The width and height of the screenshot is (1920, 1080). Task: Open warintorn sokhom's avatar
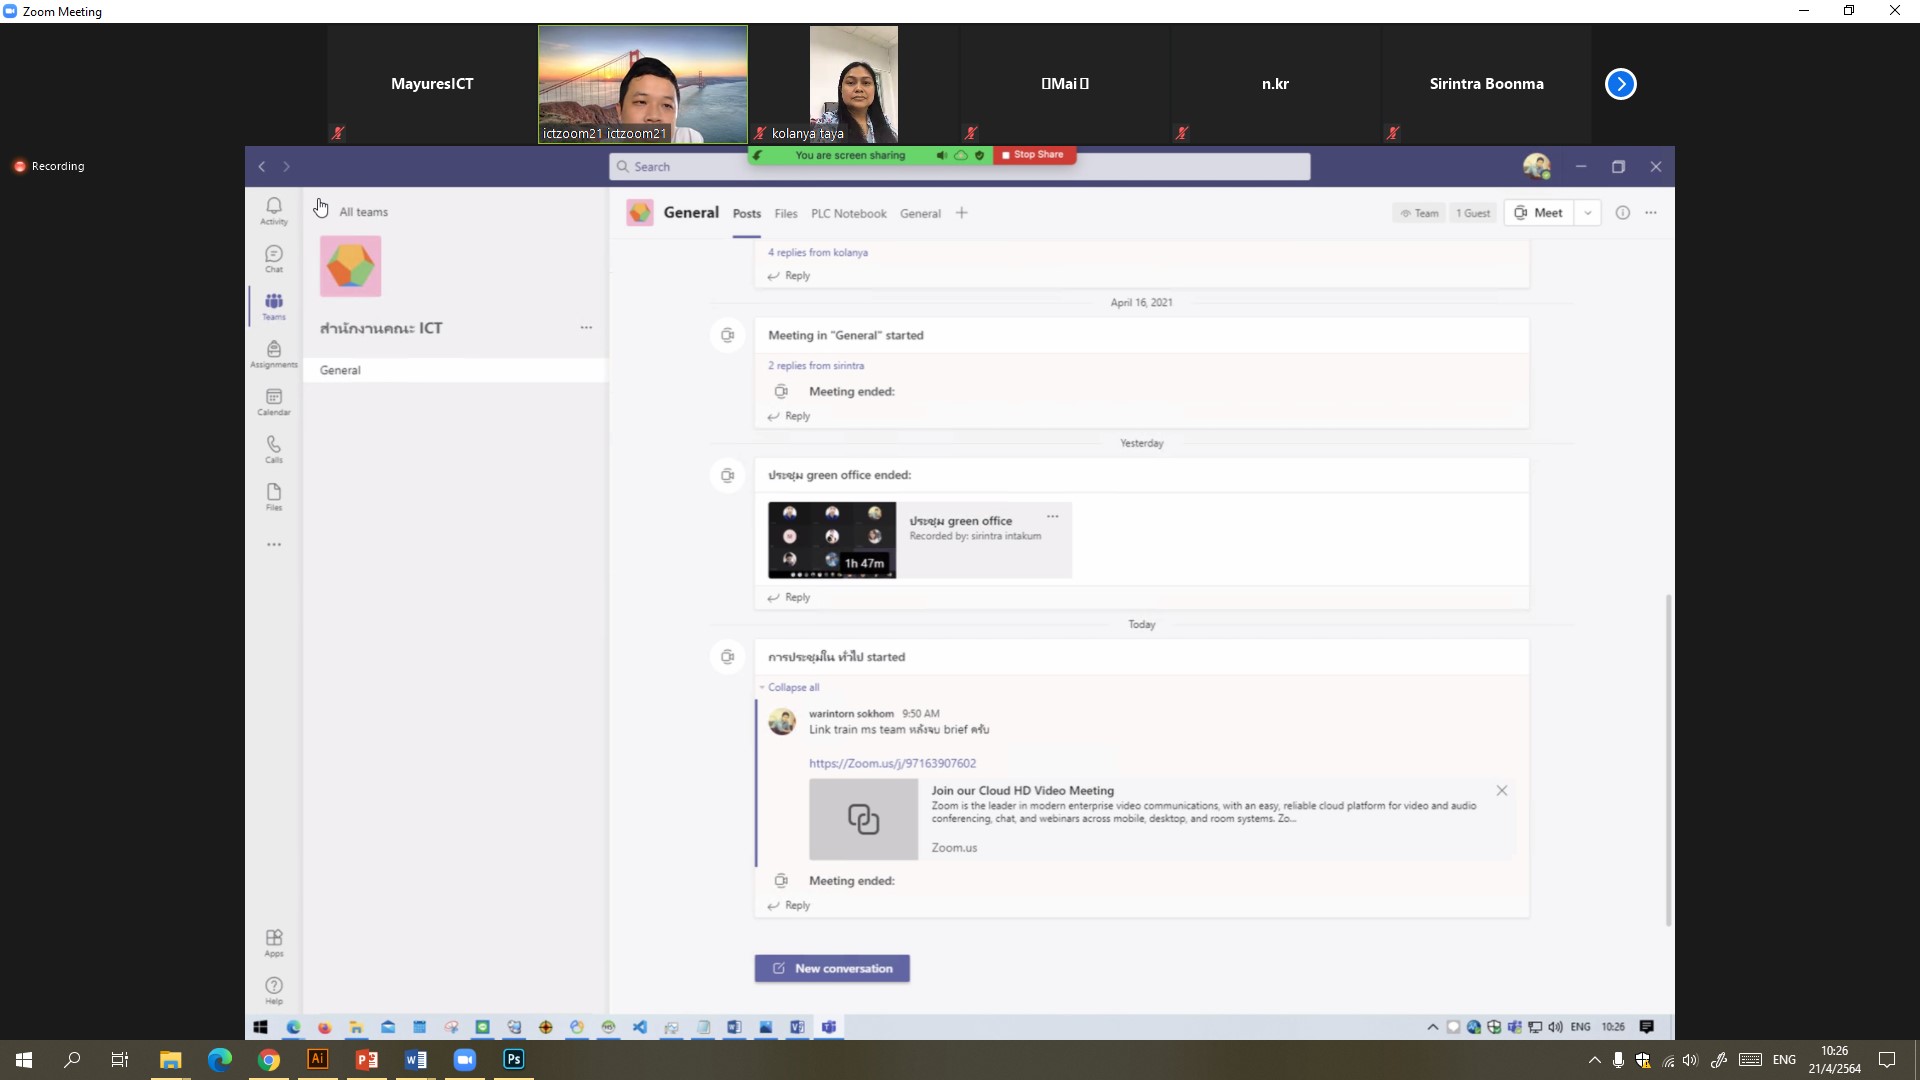pyautogui.click(x=782, y=721)
